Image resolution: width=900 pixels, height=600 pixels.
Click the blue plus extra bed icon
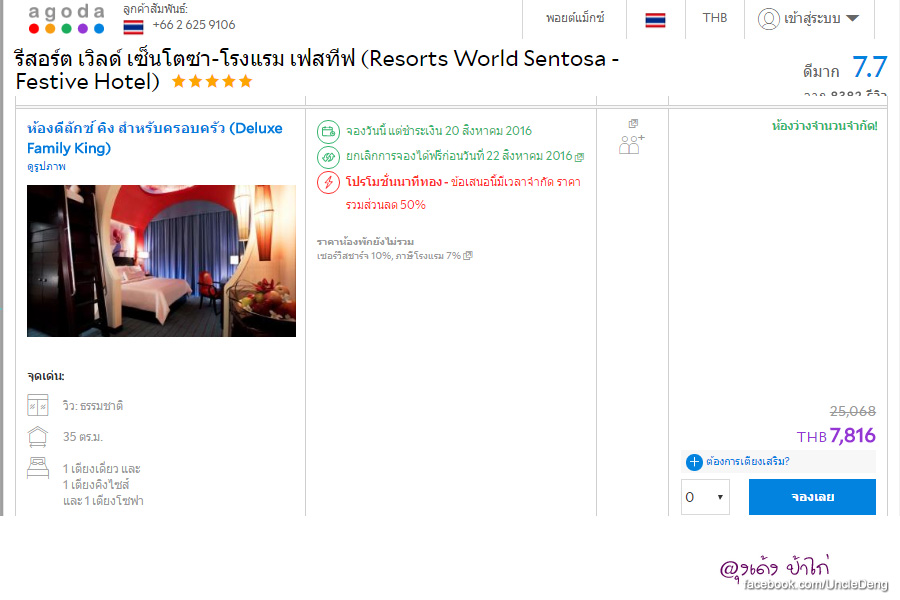click(x=694, y=462)
